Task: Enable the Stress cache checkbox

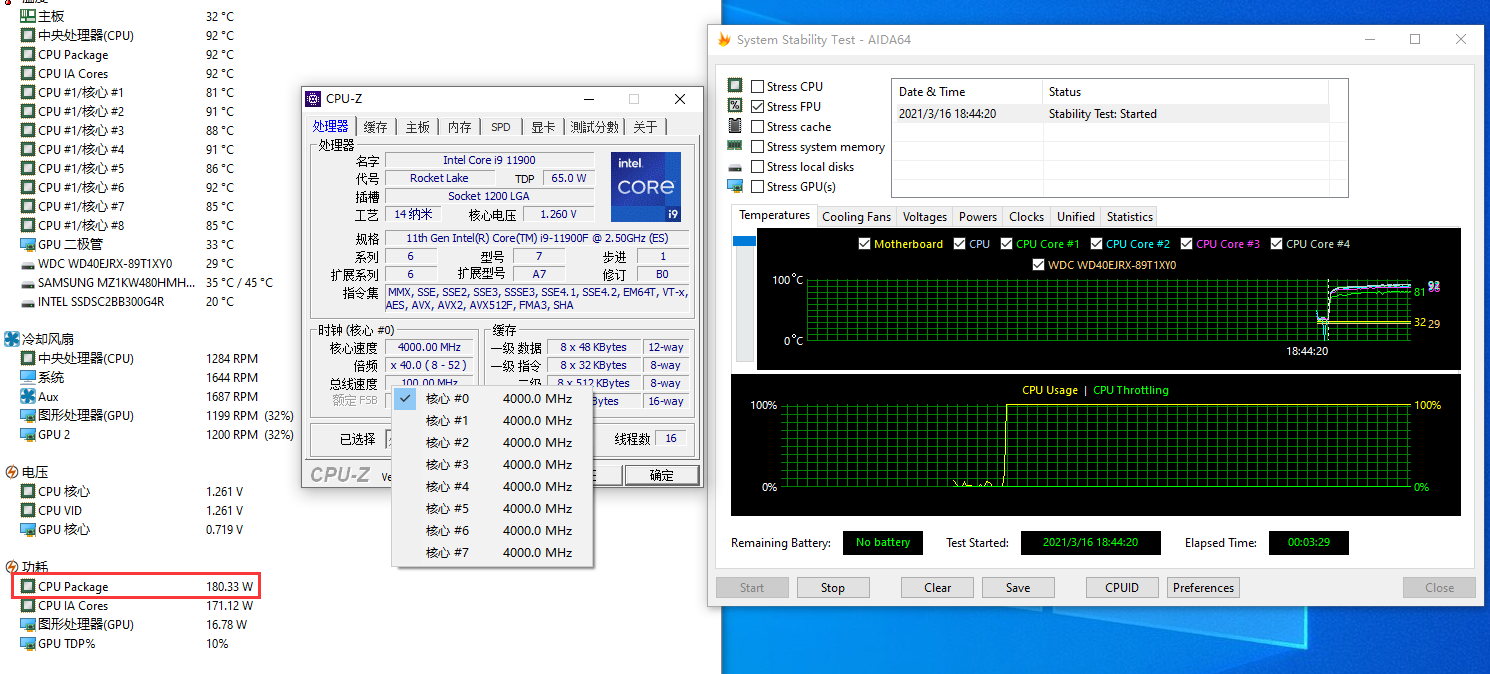Action: [x=758, y=127]
